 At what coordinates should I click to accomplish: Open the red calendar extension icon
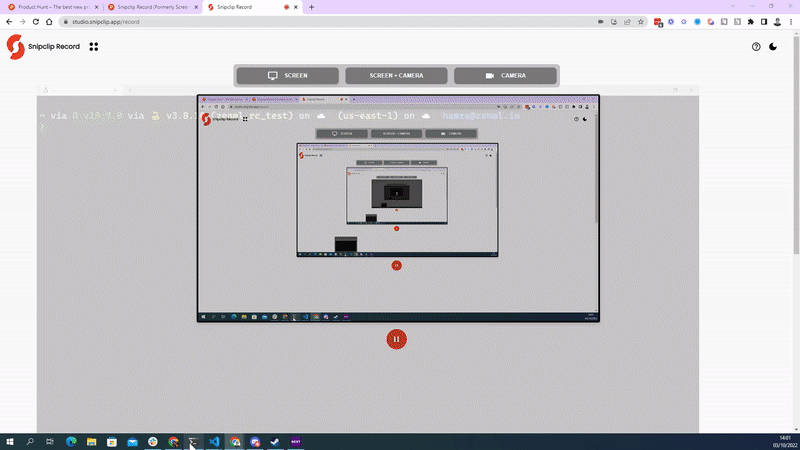pyautogui.click(x=658, y=22)
